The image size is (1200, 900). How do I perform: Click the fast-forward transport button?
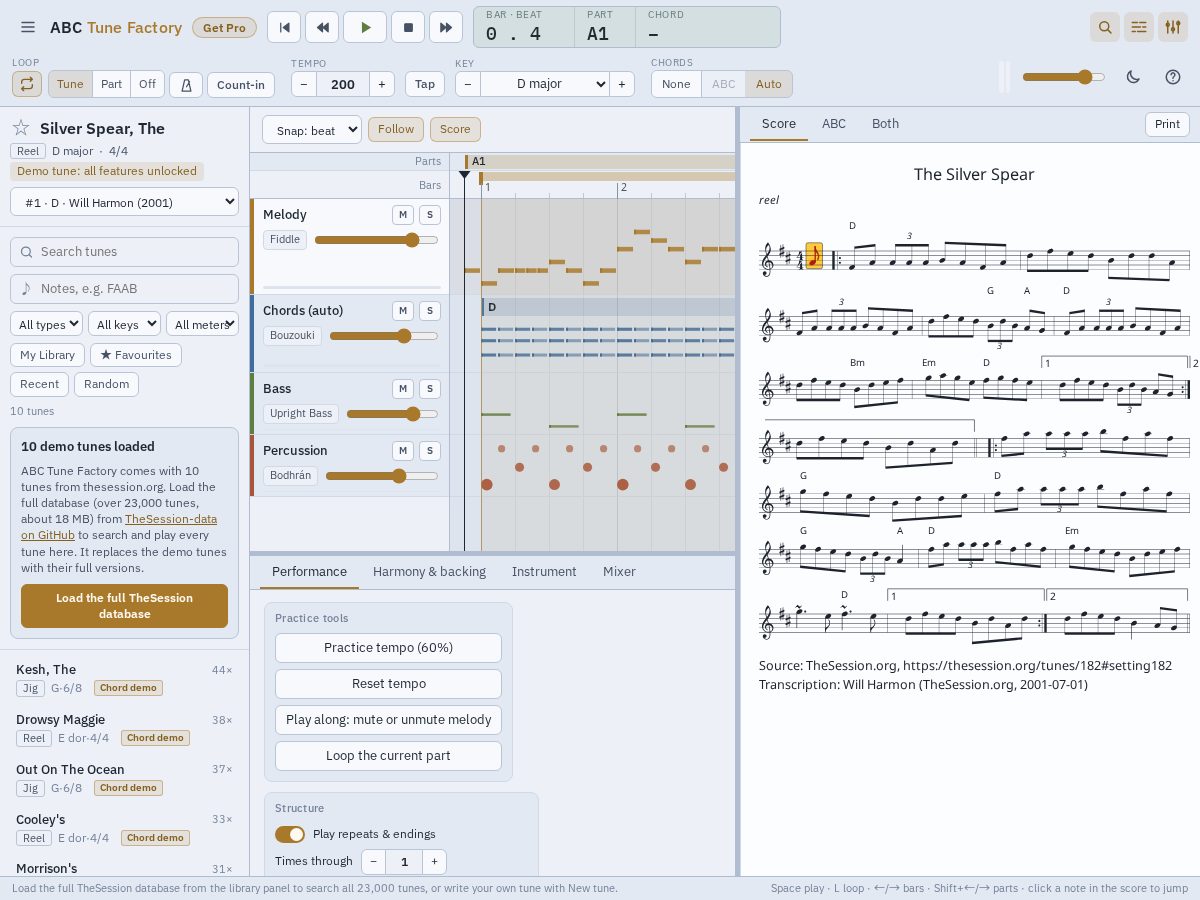pos(446,27)
